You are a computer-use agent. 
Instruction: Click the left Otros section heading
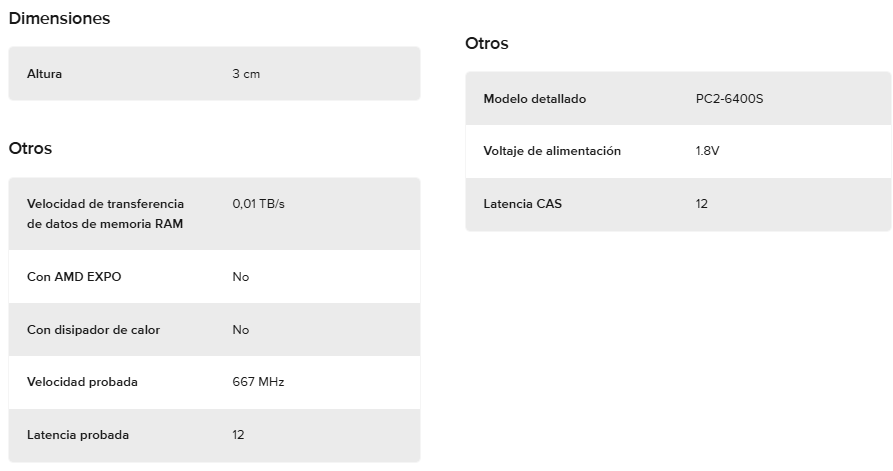coord(30,148)
